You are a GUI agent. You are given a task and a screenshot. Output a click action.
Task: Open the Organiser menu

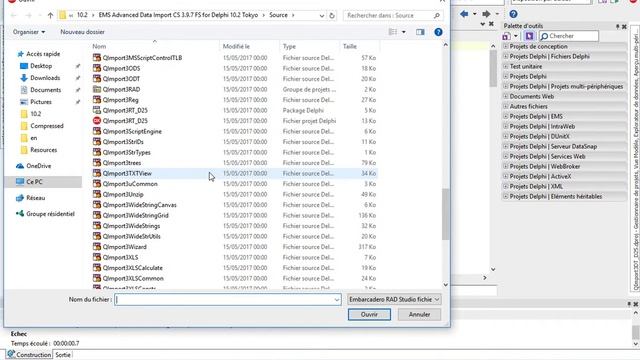click(29, 32)
